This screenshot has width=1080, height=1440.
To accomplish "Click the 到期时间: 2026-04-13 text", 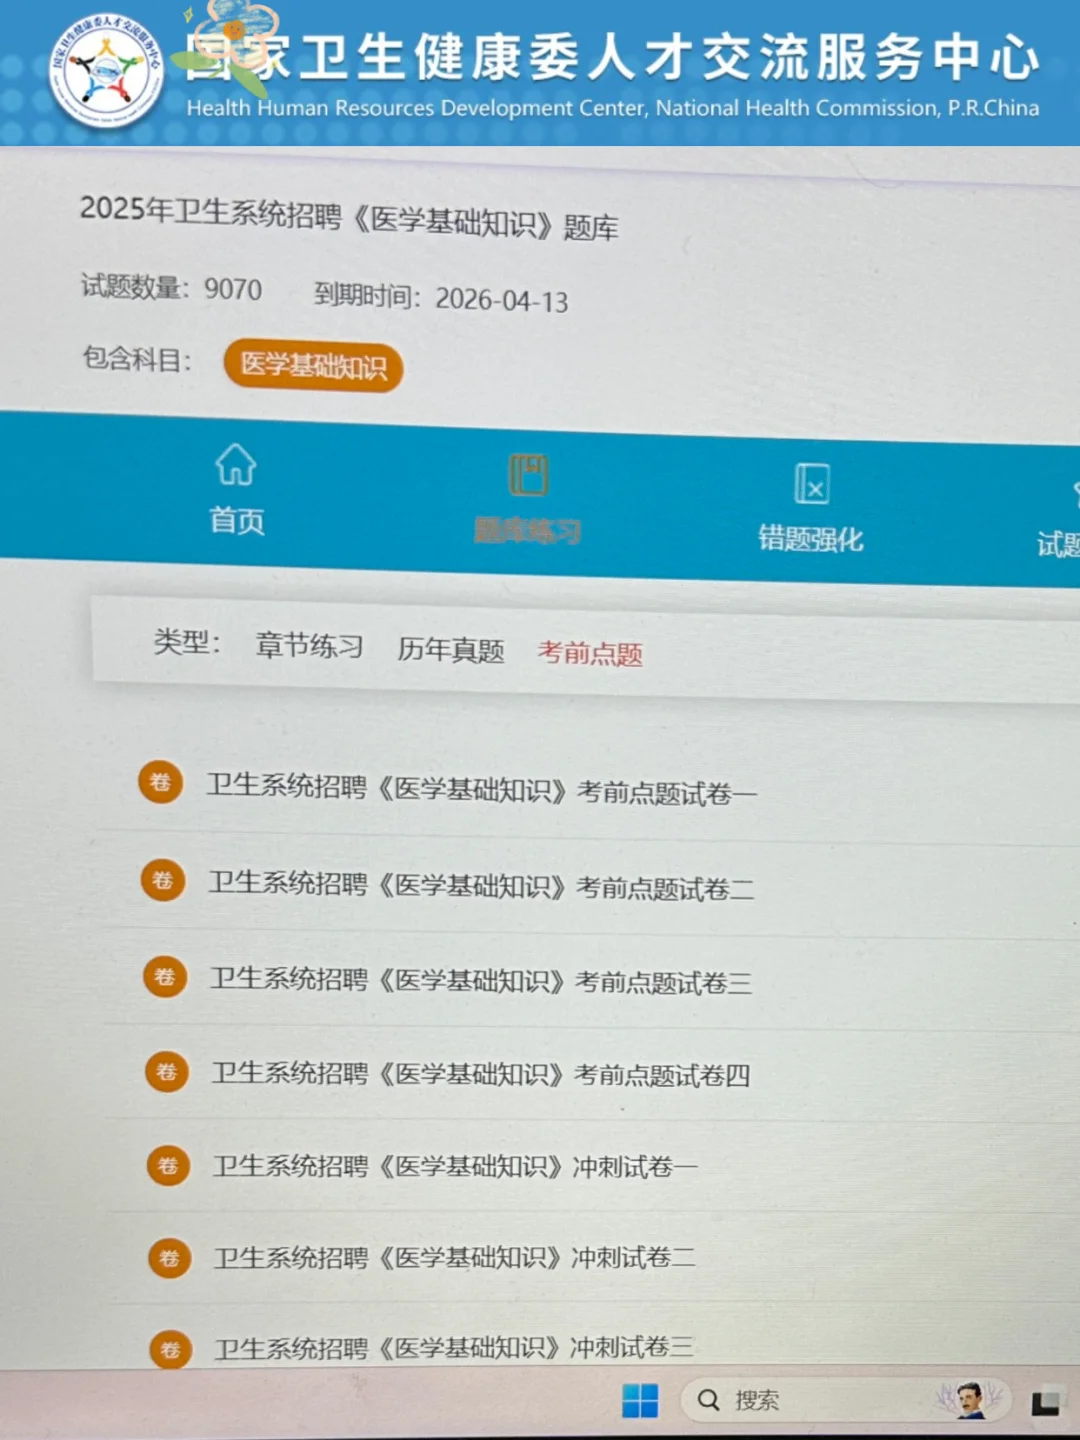I will (x=441, y=297).
